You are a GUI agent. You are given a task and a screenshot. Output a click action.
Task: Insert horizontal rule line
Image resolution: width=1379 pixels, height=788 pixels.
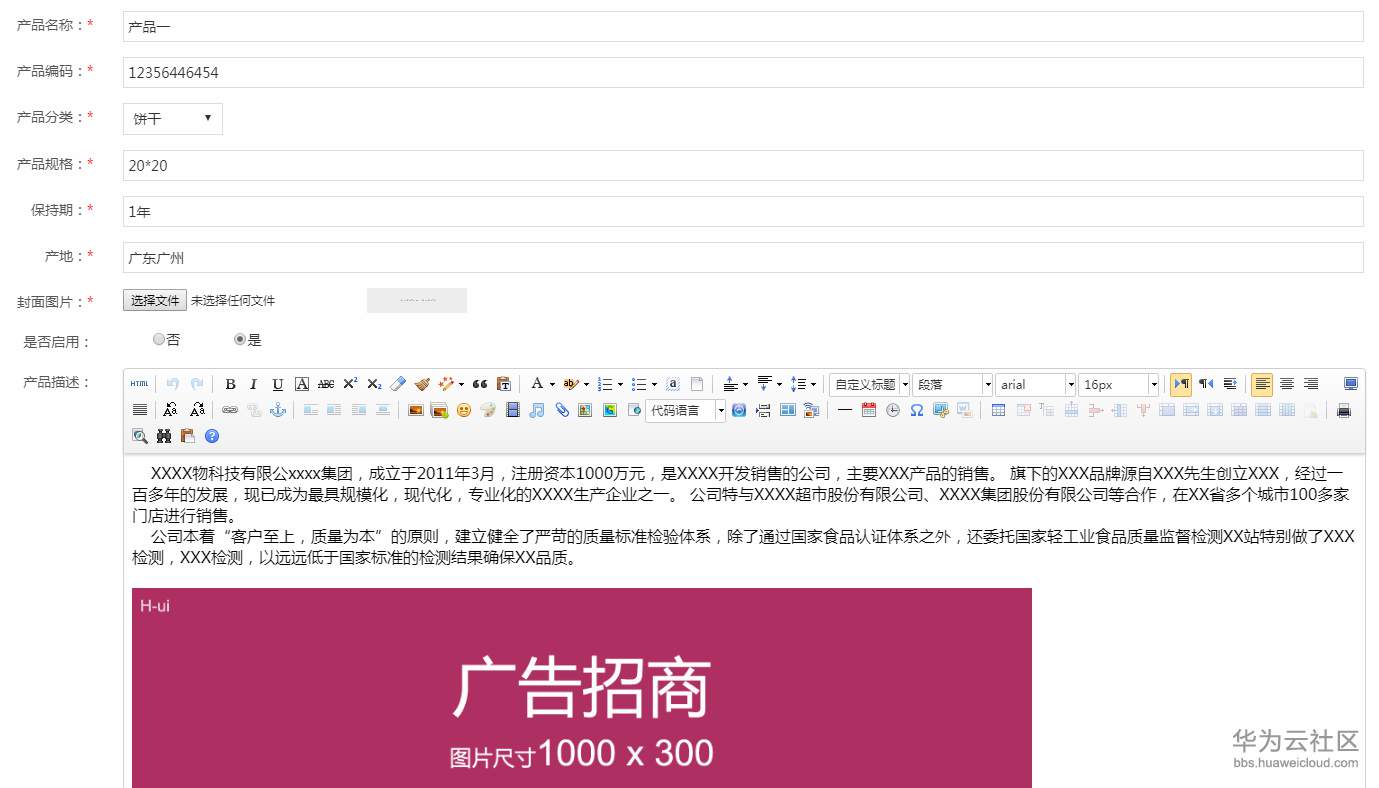(844, 410)
